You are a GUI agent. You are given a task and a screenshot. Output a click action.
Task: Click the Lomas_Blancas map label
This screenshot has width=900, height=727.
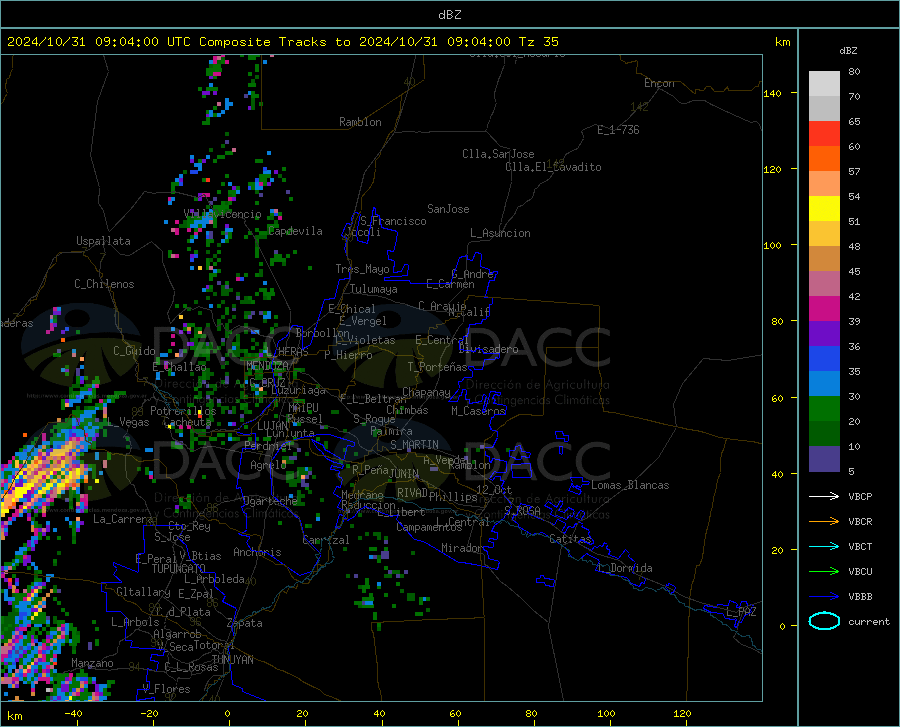pyautogui.click(x=630, y=485)
